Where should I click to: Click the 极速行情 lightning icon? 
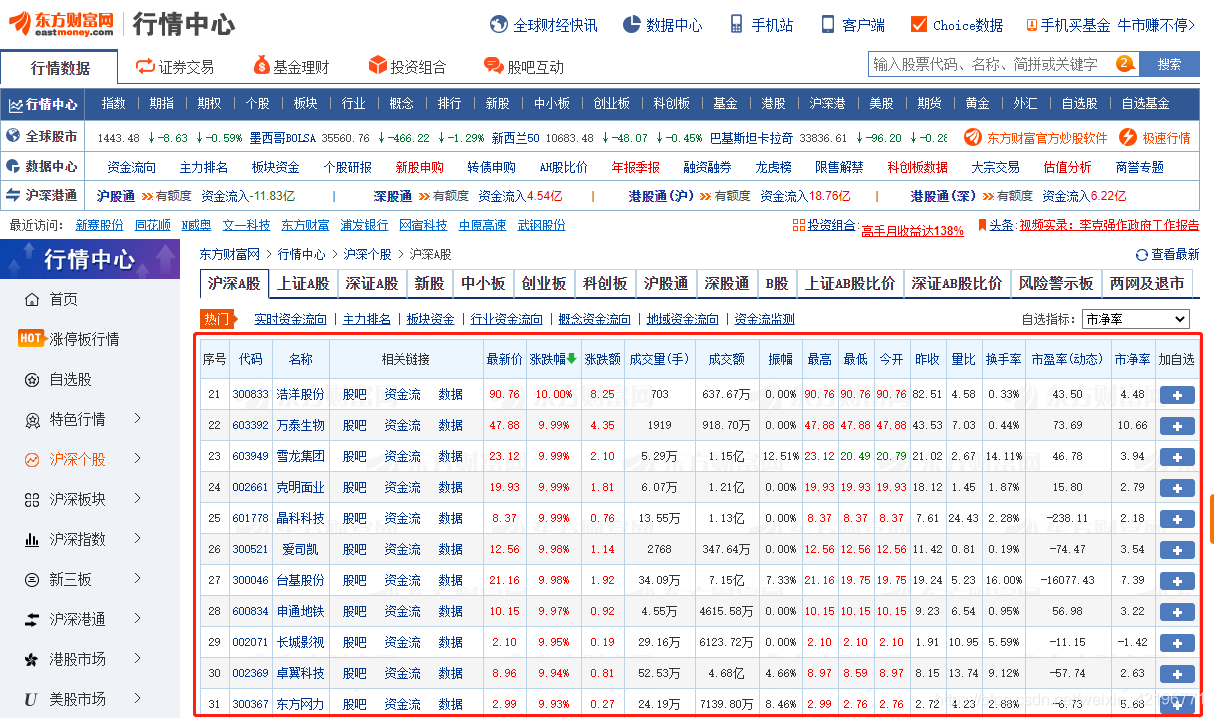[1128, 137]
